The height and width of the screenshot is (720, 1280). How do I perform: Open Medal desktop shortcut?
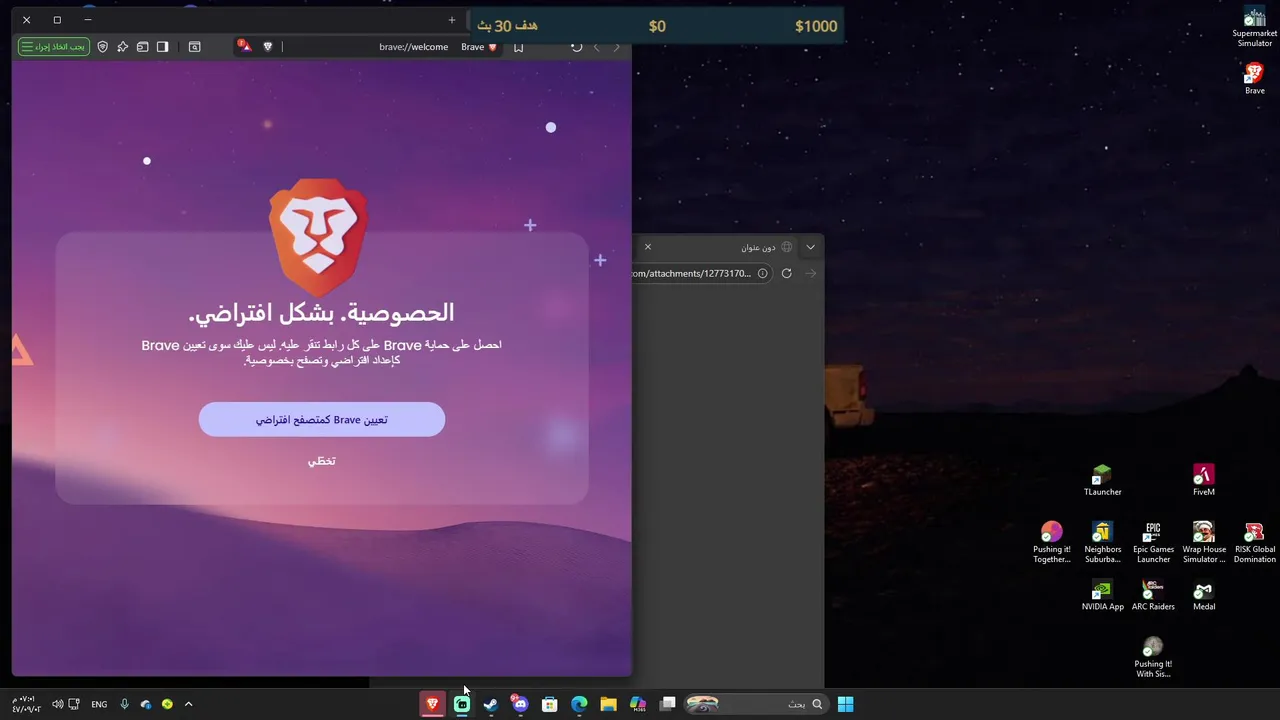coord(1203,595)
